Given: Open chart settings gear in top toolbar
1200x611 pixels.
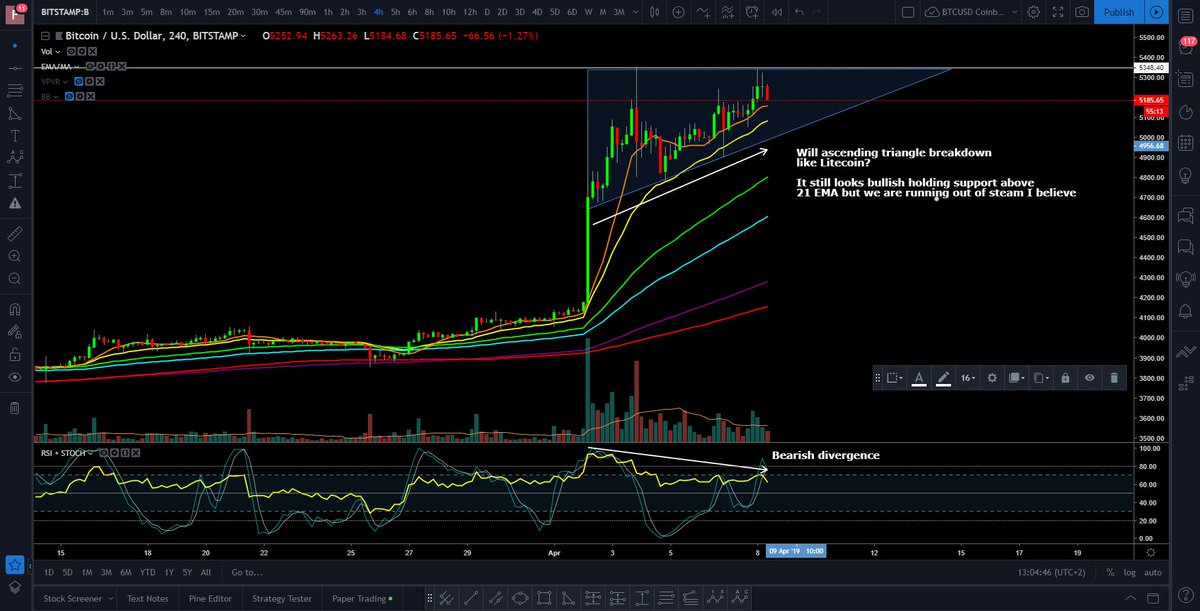Looking at the screenshot, I should 1033,12.
